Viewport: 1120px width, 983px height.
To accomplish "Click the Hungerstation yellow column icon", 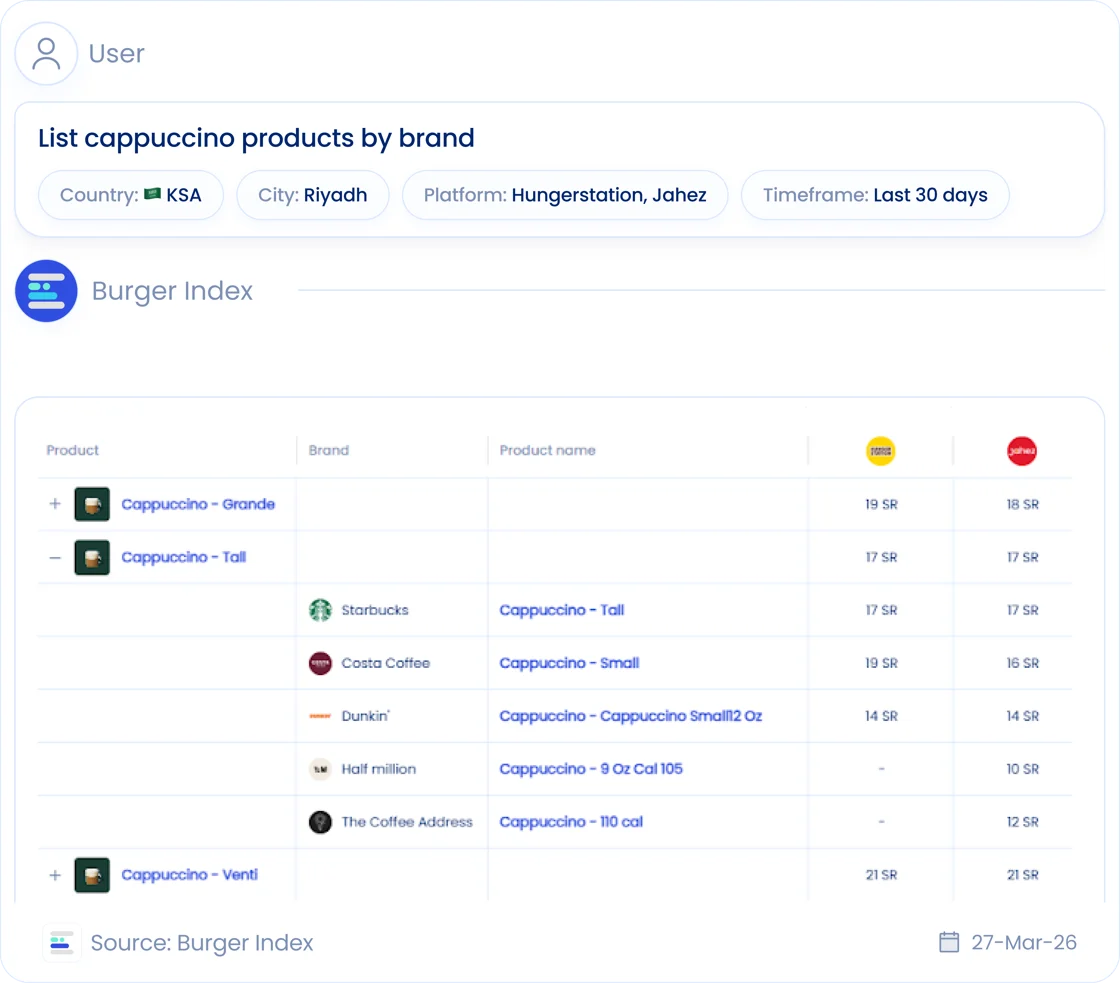I will coord(881,451).
